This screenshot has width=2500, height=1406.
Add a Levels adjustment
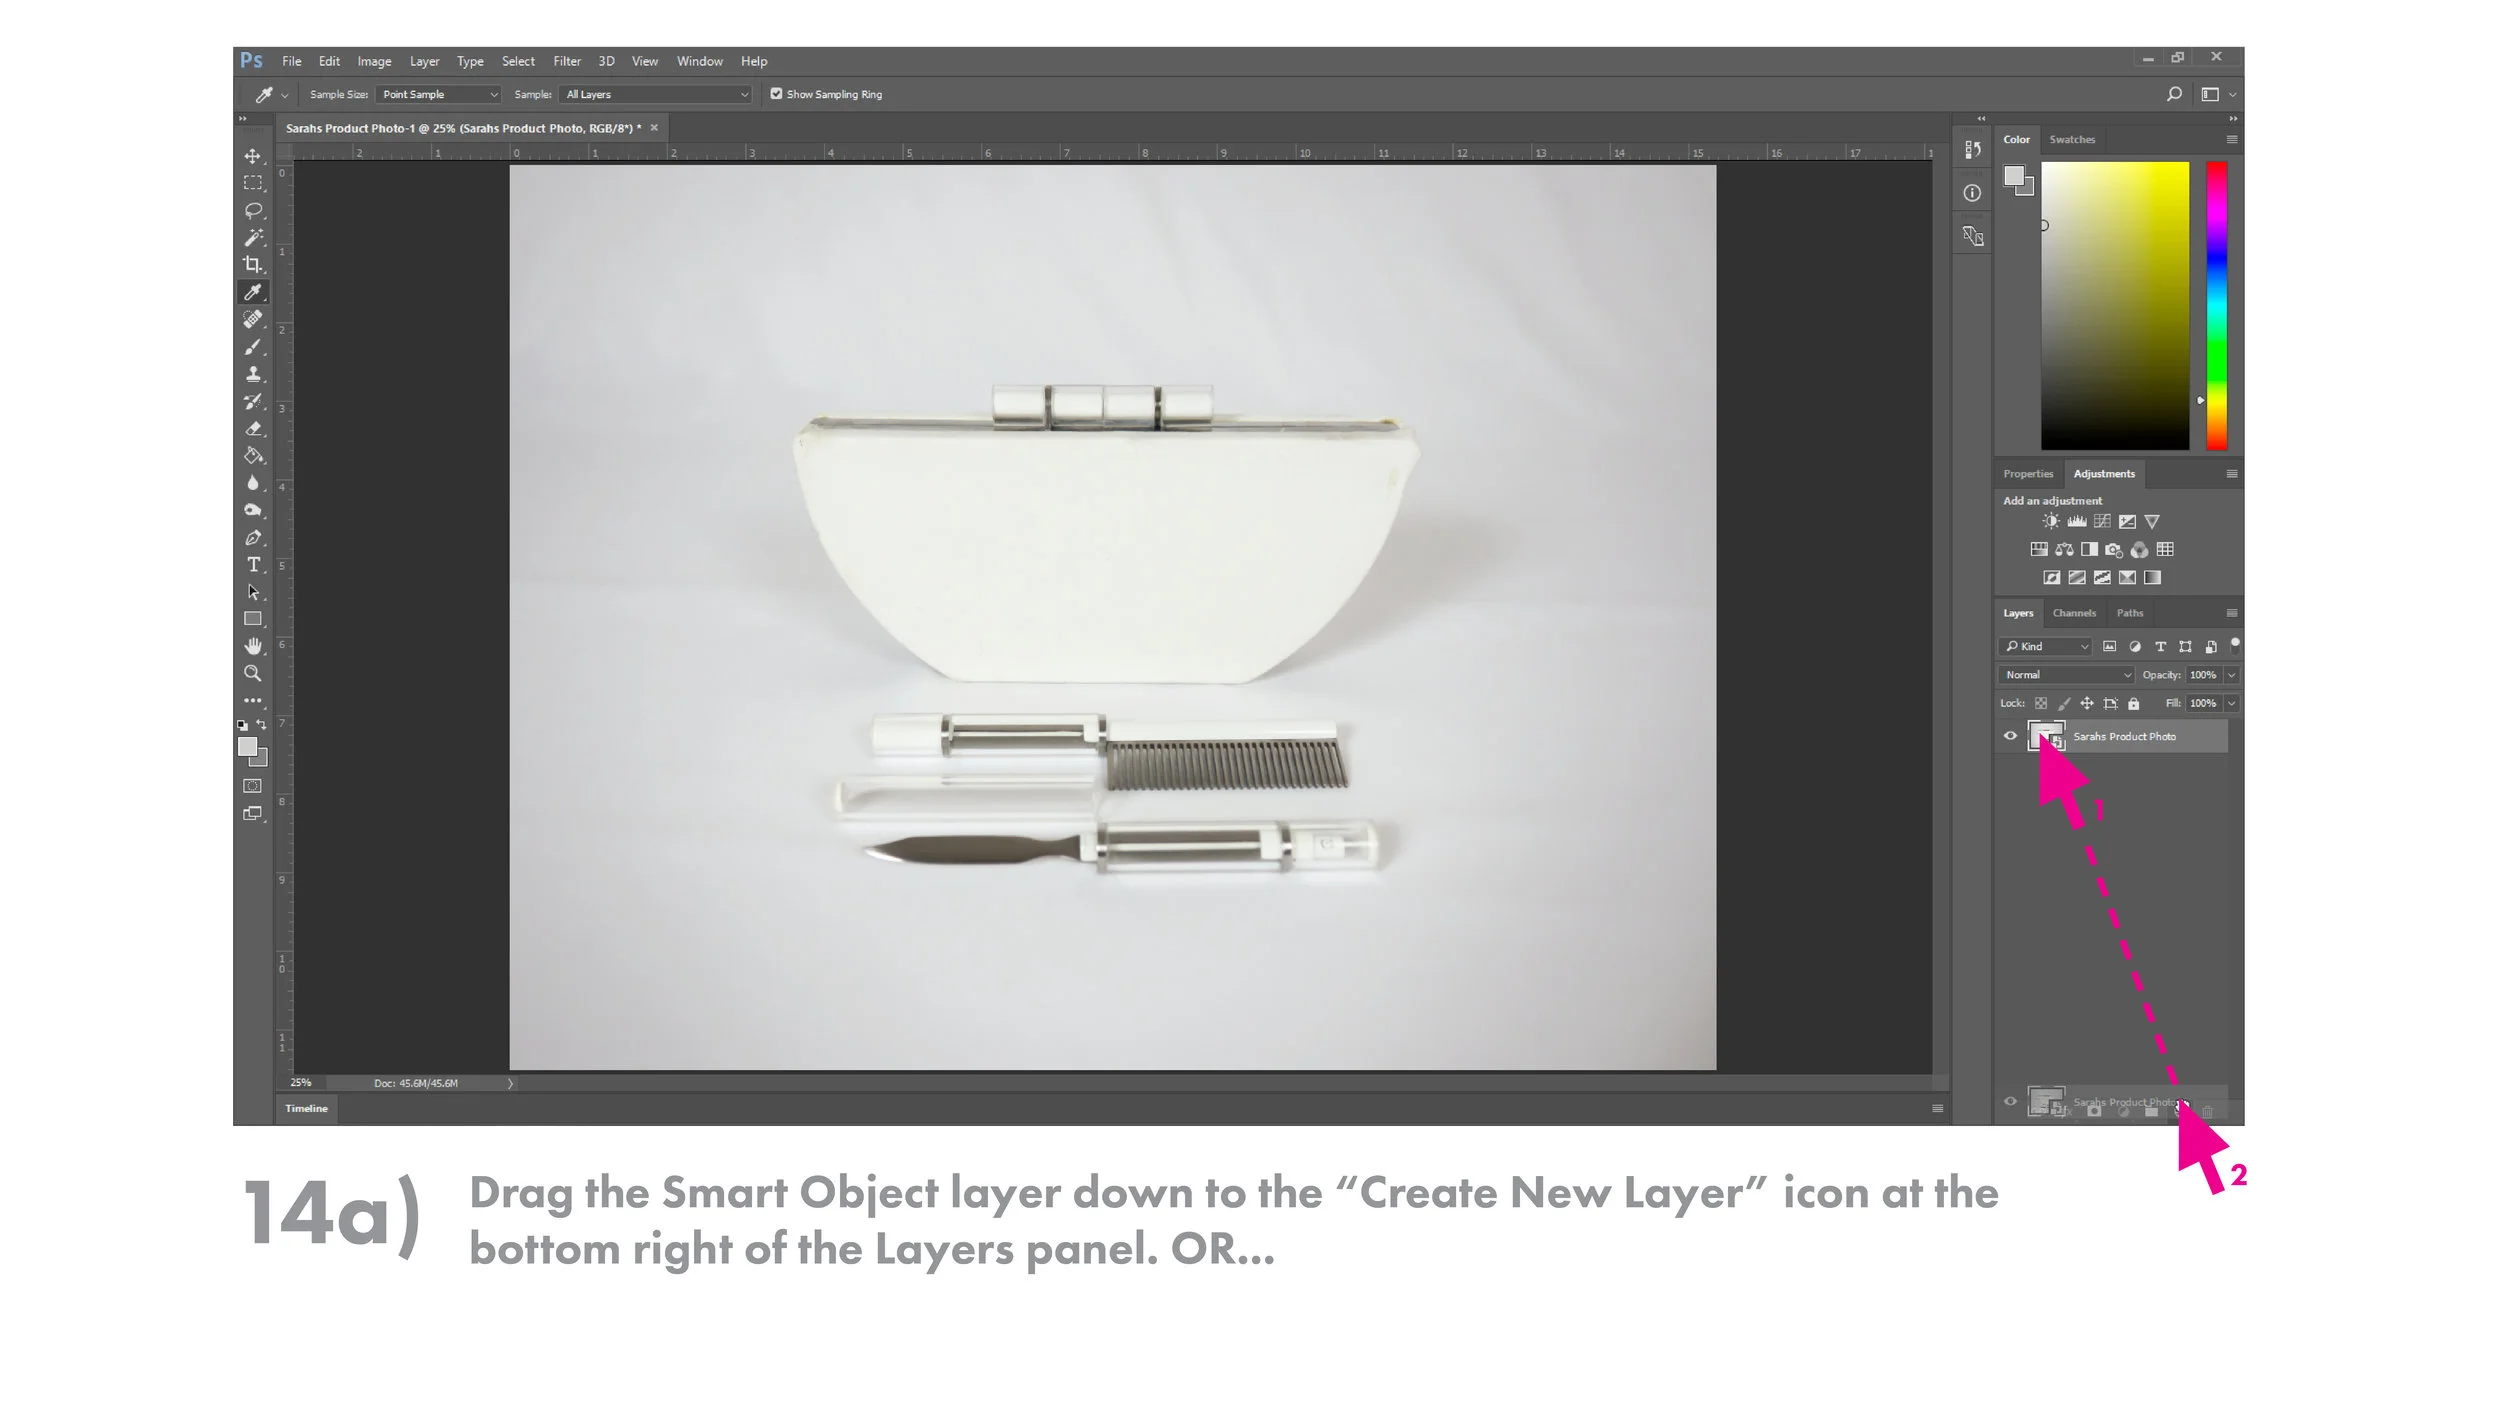click(2077, 521)
